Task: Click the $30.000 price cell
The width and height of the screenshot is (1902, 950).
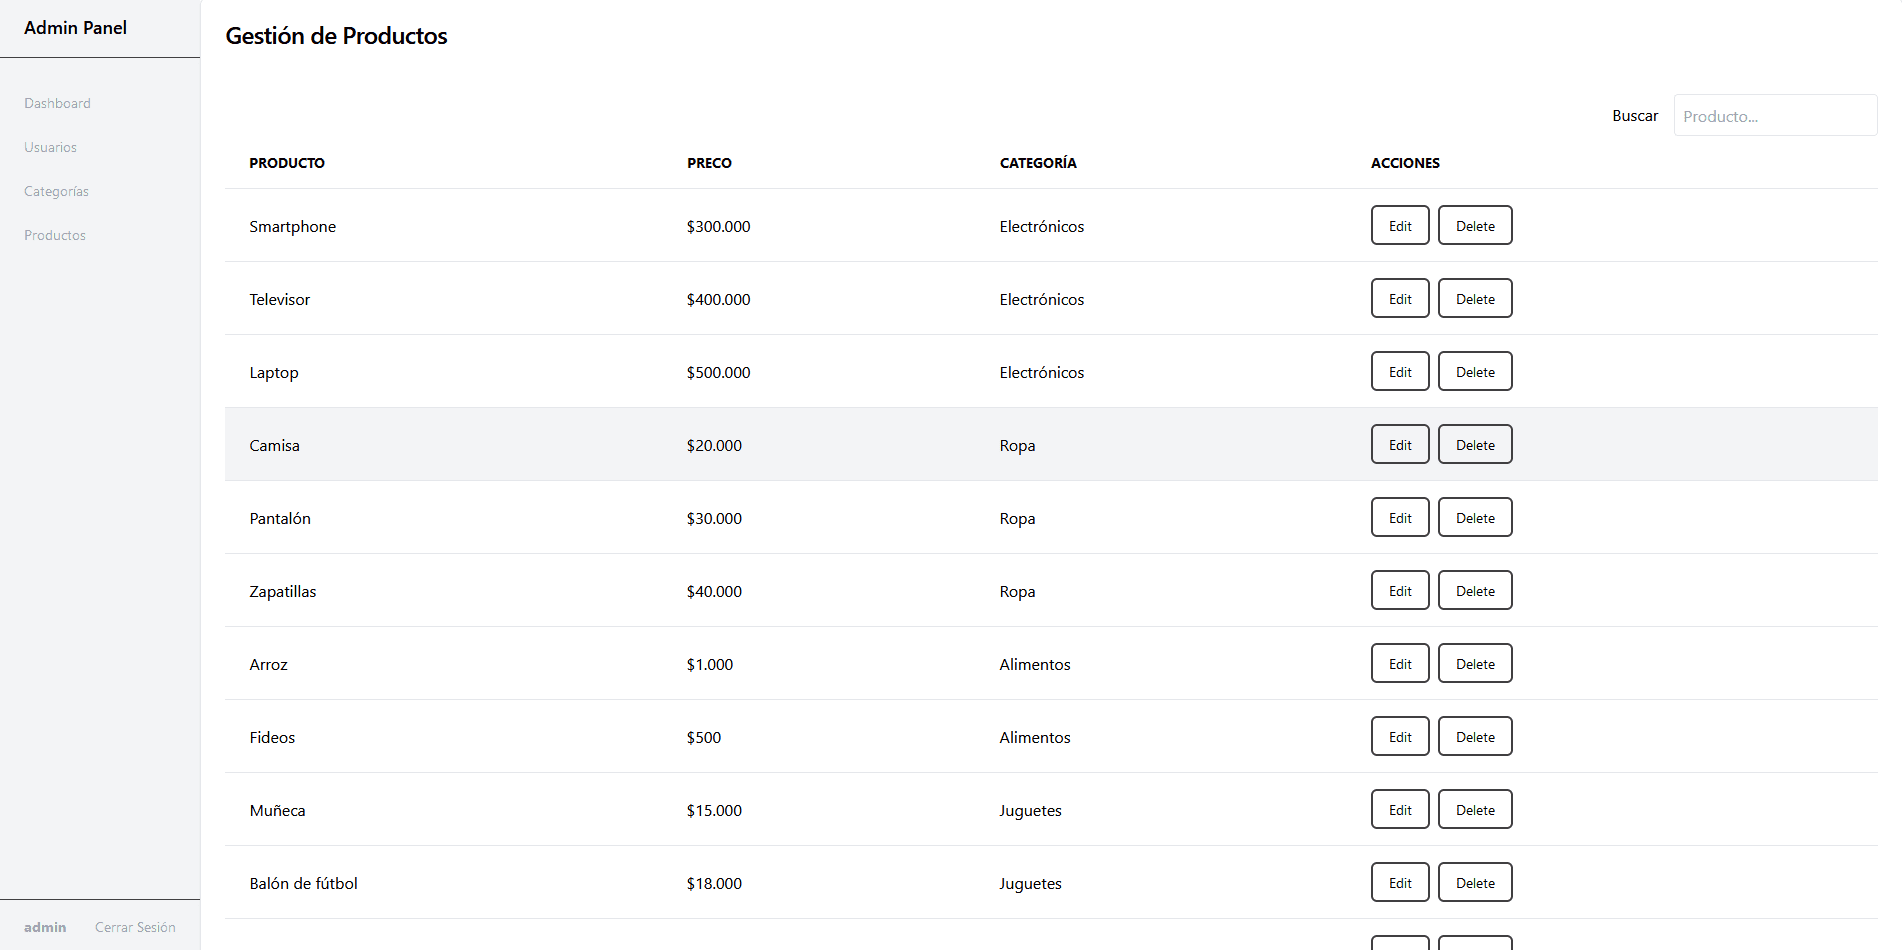Action: (x=714, y=519)
